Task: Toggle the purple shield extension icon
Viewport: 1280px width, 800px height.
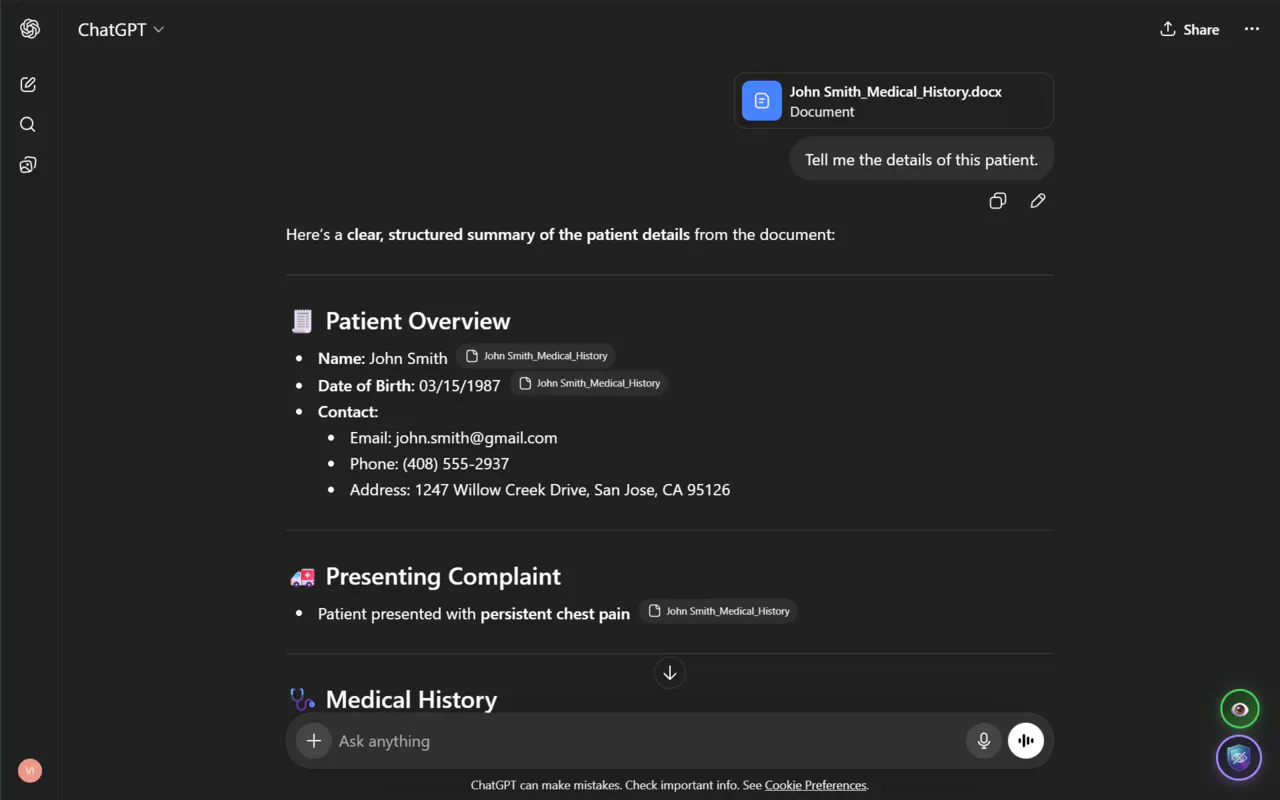Action: tap(1239, 758)
